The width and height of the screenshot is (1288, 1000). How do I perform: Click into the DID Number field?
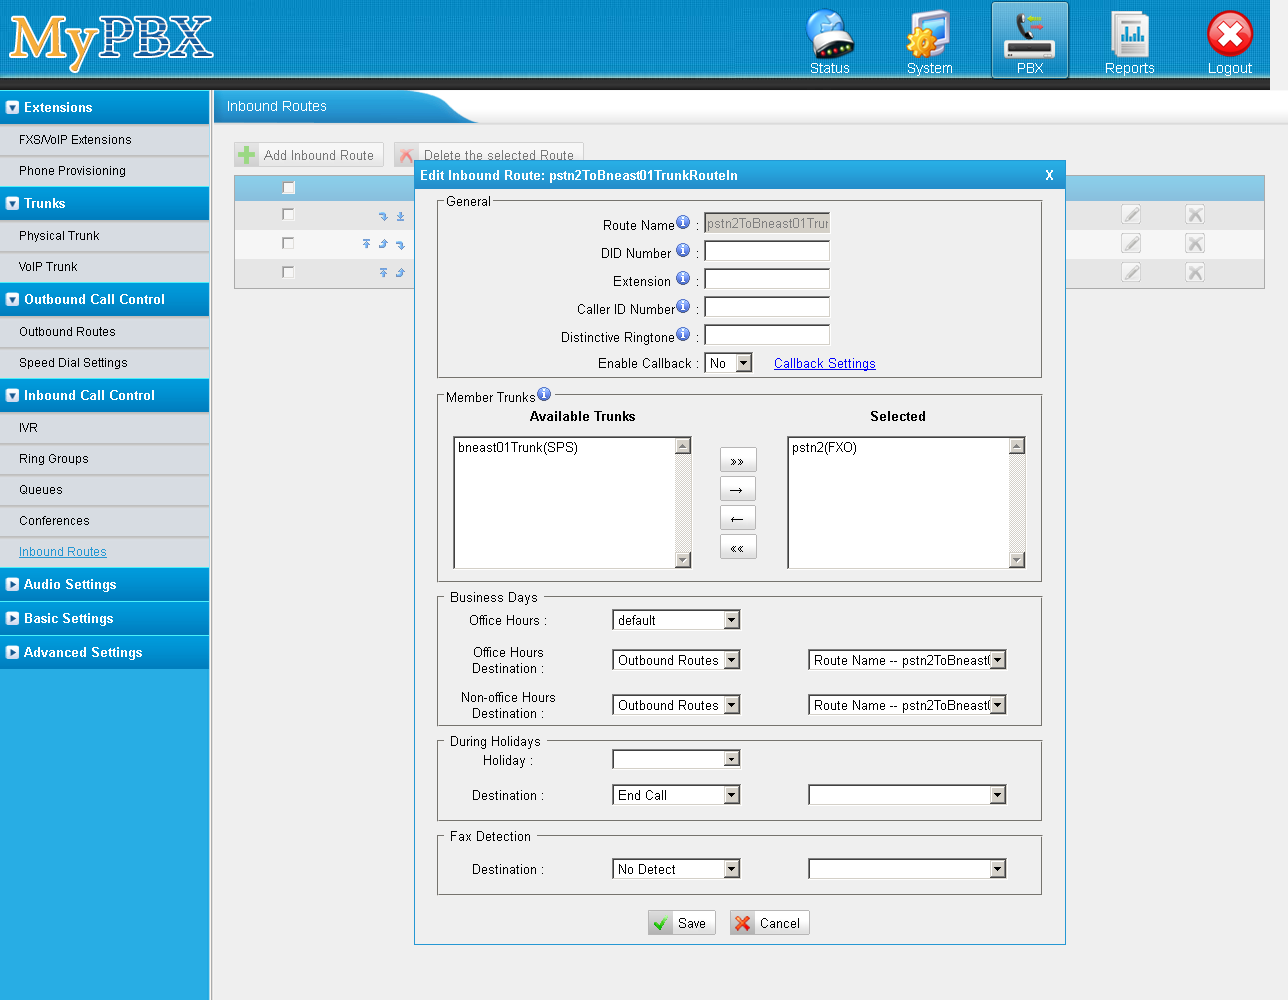tap(767, 251)
